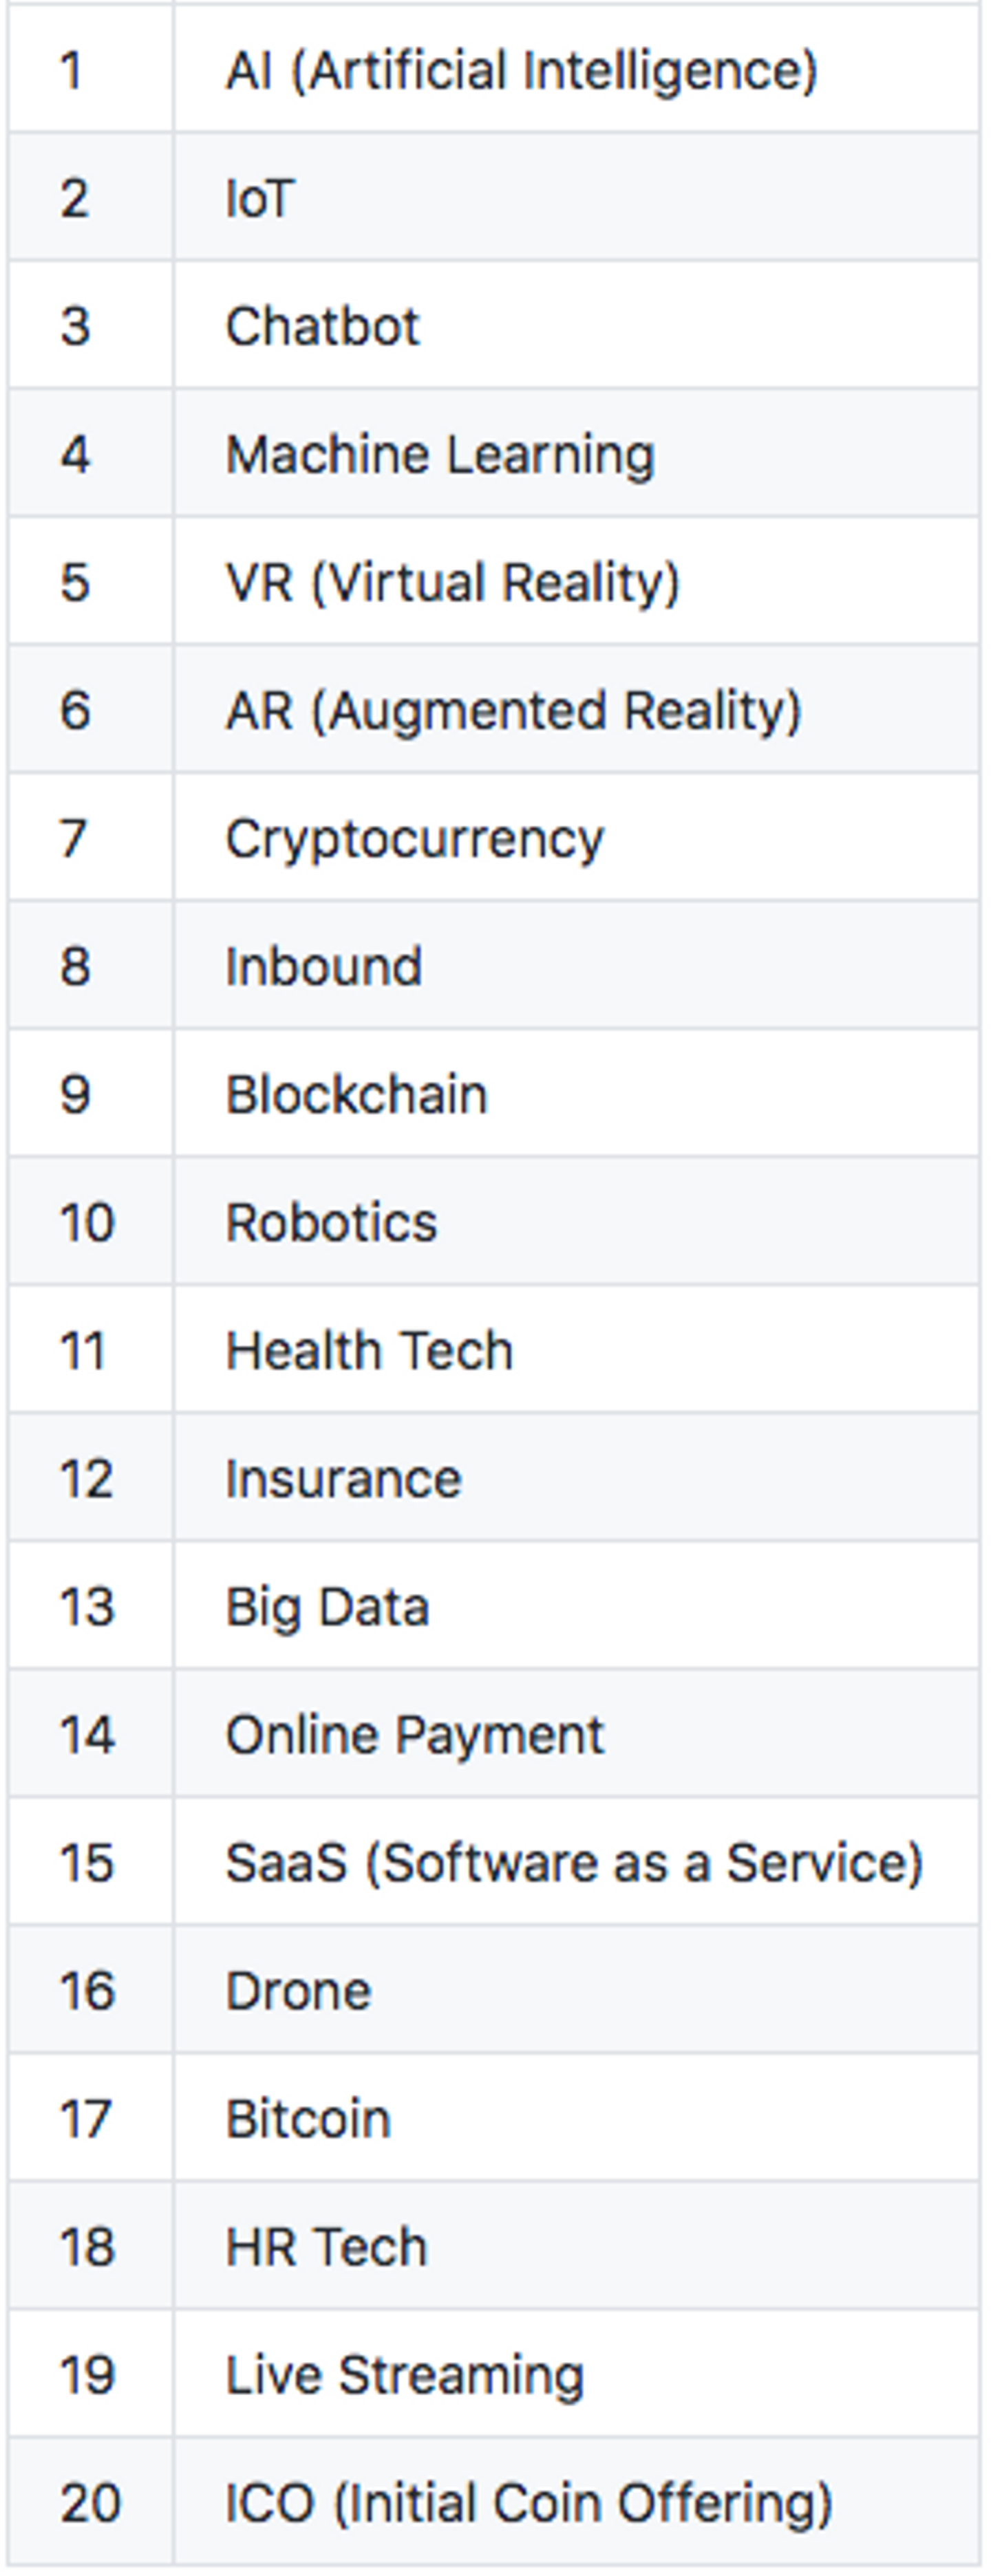
Task: Select 'AR (Augmented Reality)' entry
Action: point(513,711)
